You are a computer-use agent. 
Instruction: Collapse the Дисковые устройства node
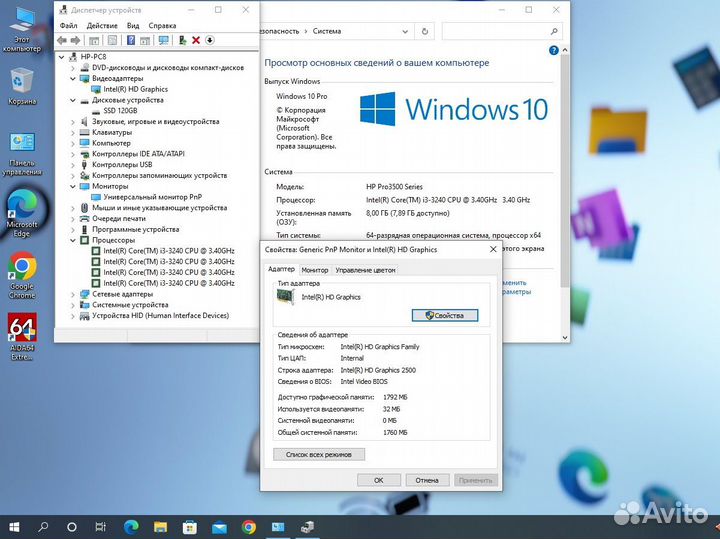point(73,100)
